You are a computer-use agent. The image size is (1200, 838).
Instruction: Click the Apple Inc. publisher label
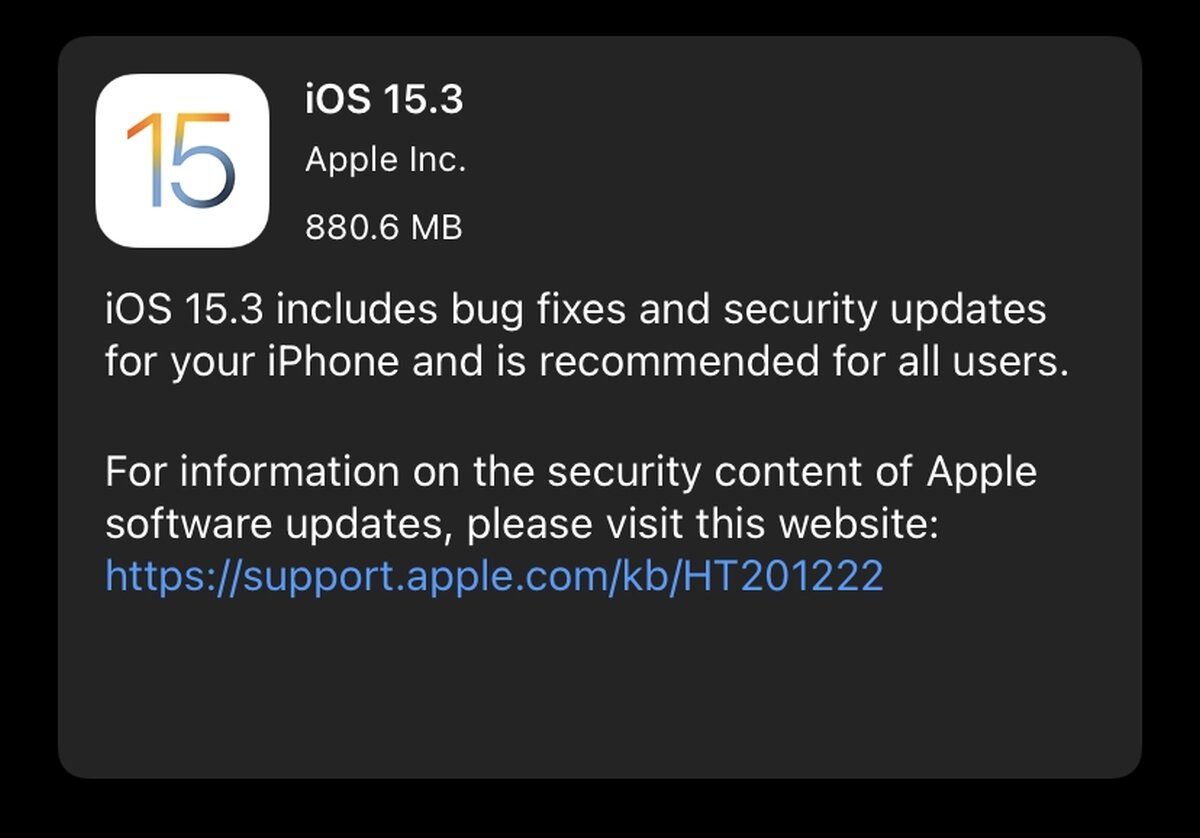385,158
